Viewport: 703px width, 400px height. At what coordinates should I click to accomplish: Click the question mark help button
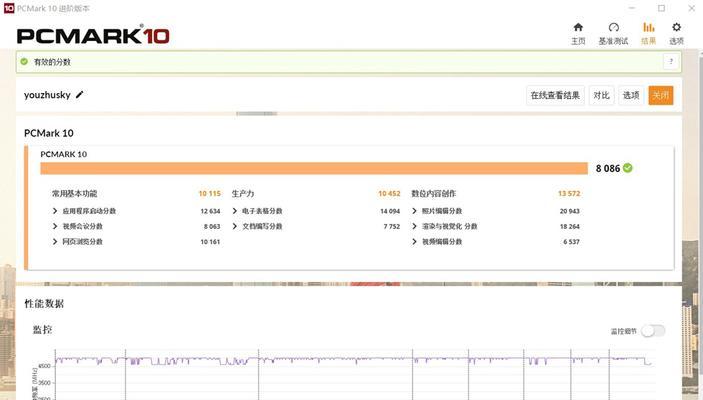[671, 61]
